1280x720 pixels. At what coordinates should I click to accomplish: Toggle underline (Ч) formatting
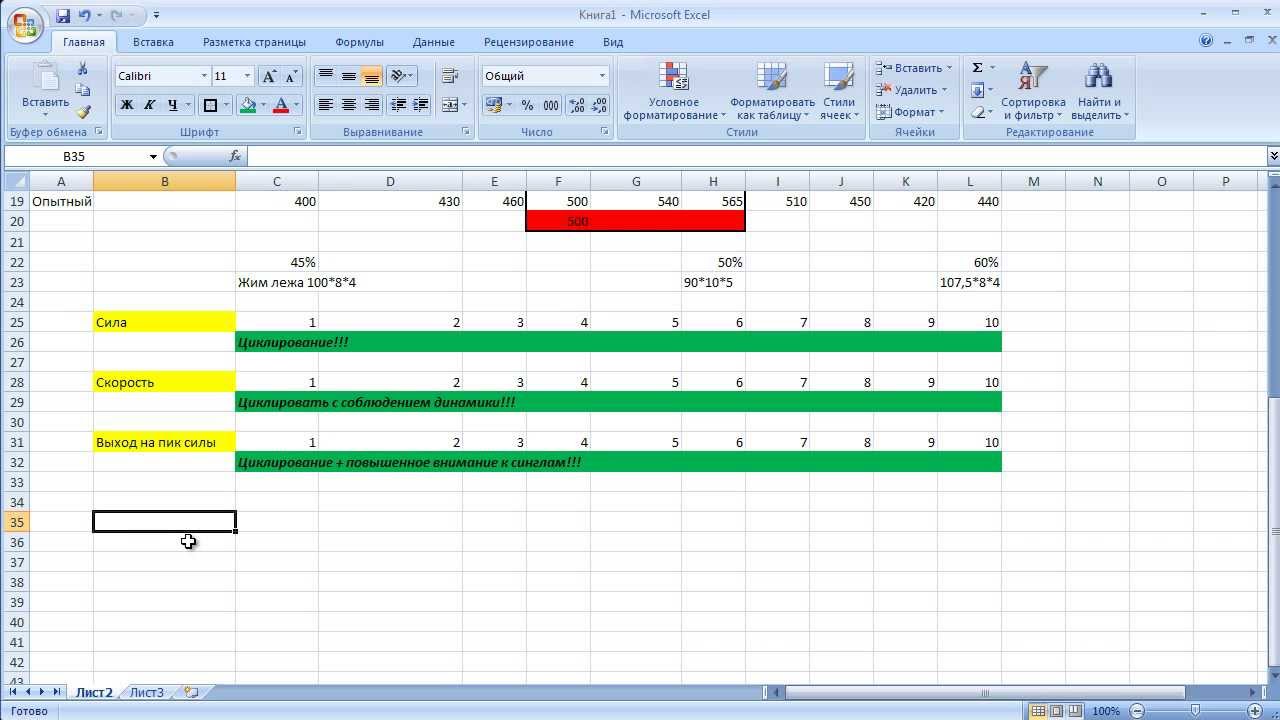click(173, 105)
